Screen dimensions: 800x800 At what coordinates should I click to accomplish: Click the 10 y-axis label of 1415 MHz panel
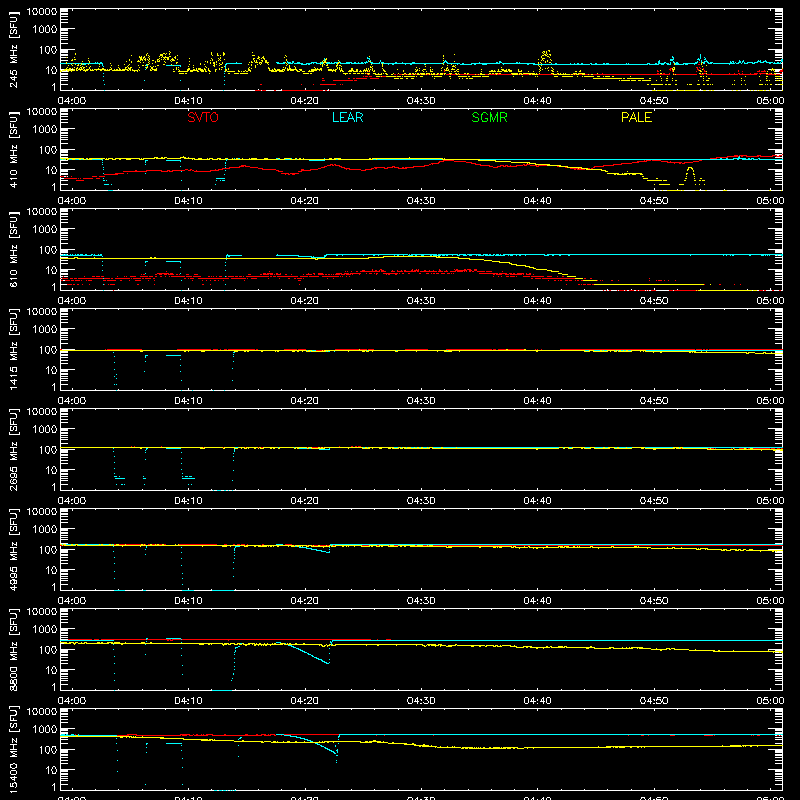(51, 370)
